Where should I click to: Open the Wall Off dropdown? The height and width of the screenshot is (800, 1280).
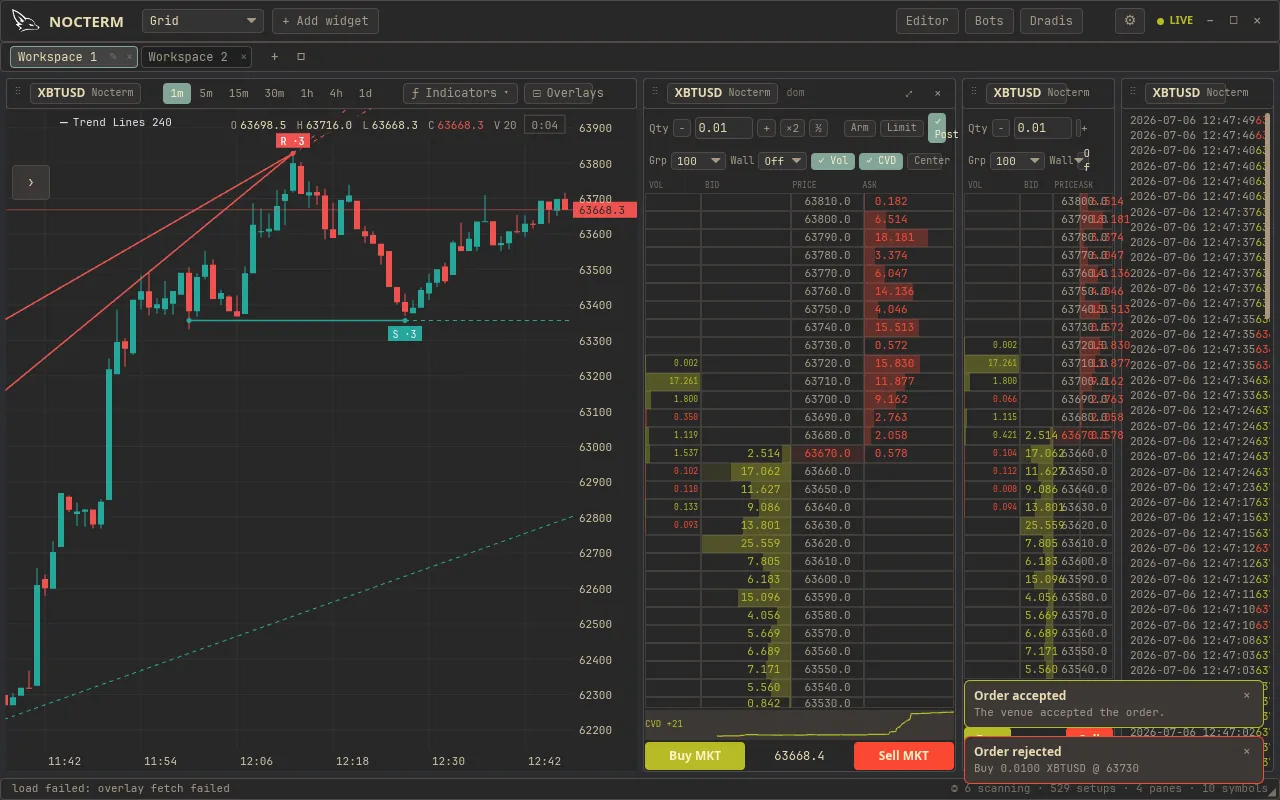(x=782, y=160)
